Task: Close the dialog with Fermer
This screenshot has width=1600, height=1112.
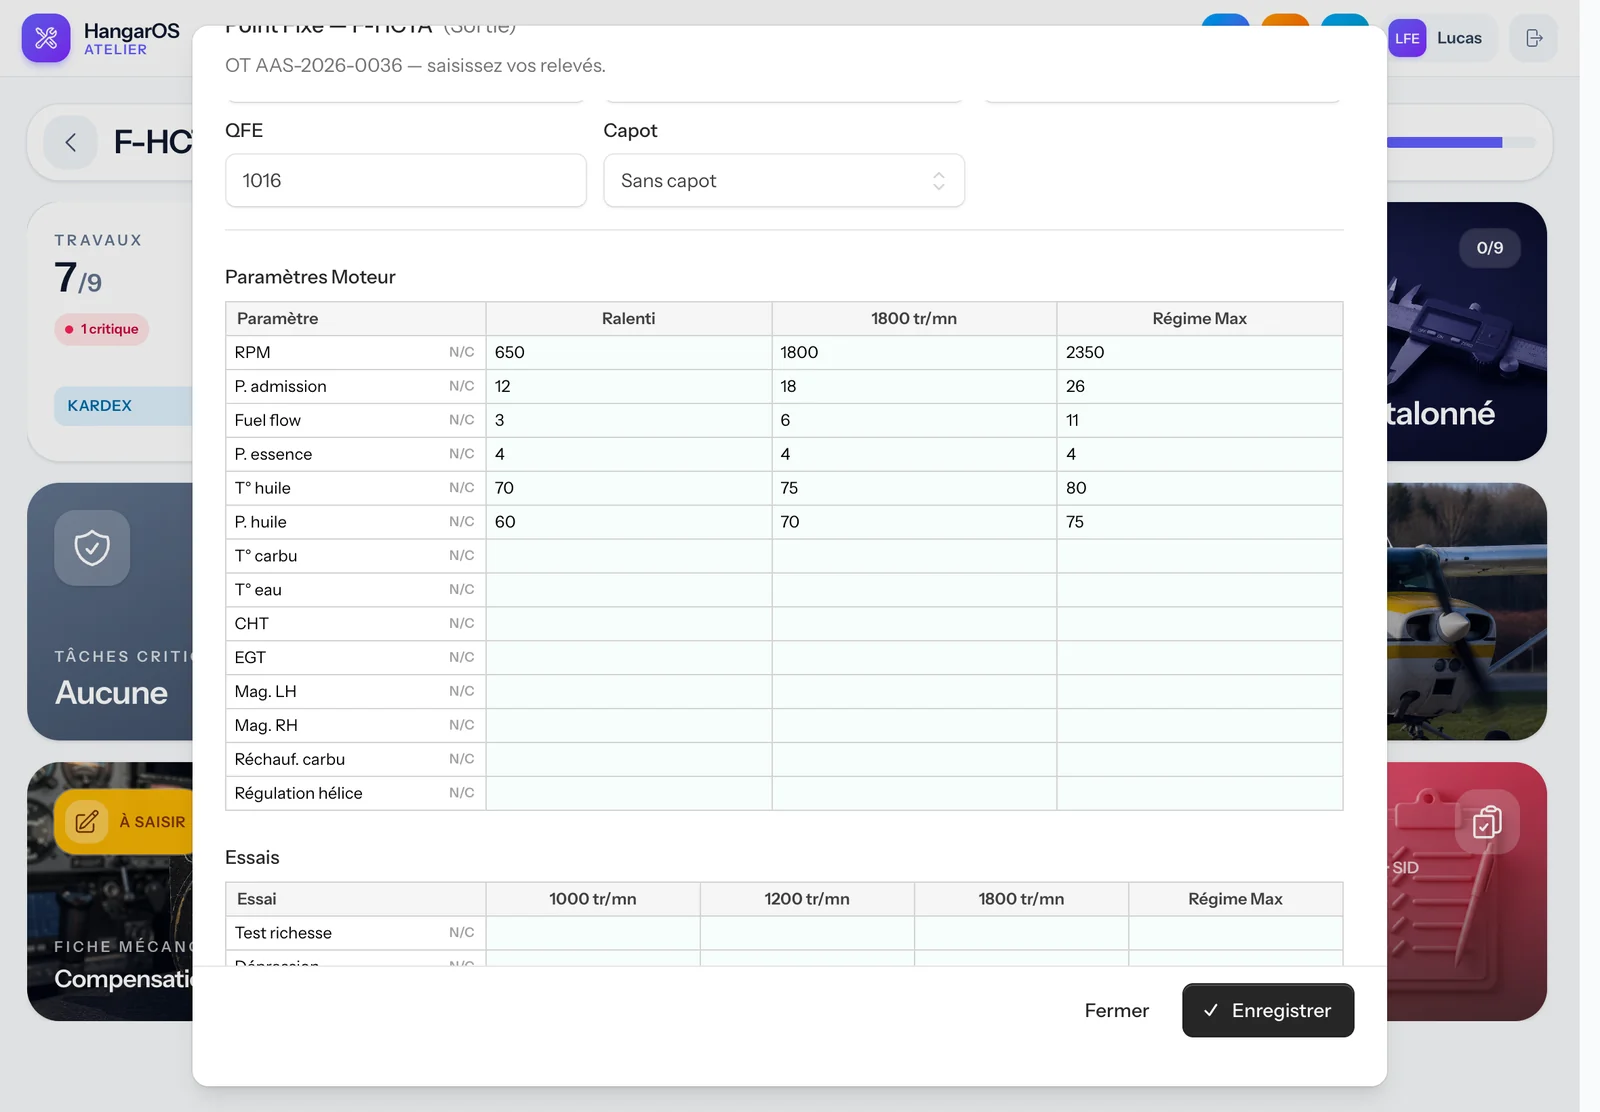Action: [1116, 1010]
